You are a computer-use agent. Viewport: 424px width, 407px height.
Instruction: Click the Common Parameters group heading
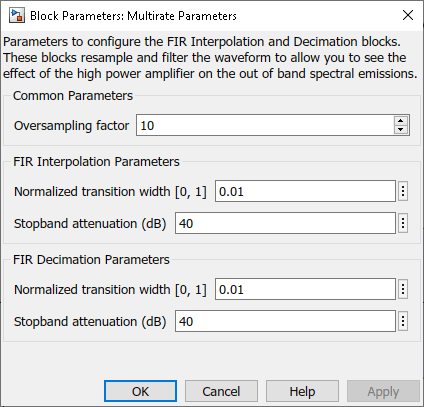[73, 96]
